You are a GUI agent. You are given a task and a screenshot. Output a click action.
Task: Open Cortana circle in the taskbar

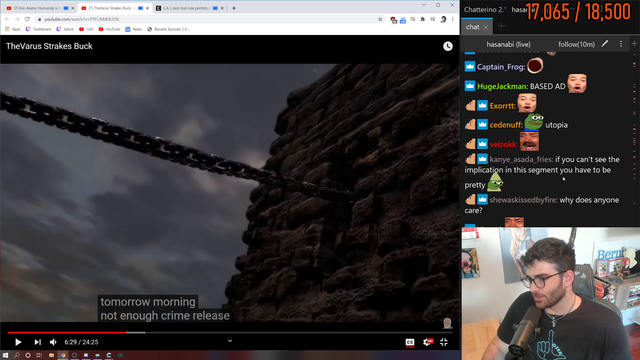tap(28, 355)
